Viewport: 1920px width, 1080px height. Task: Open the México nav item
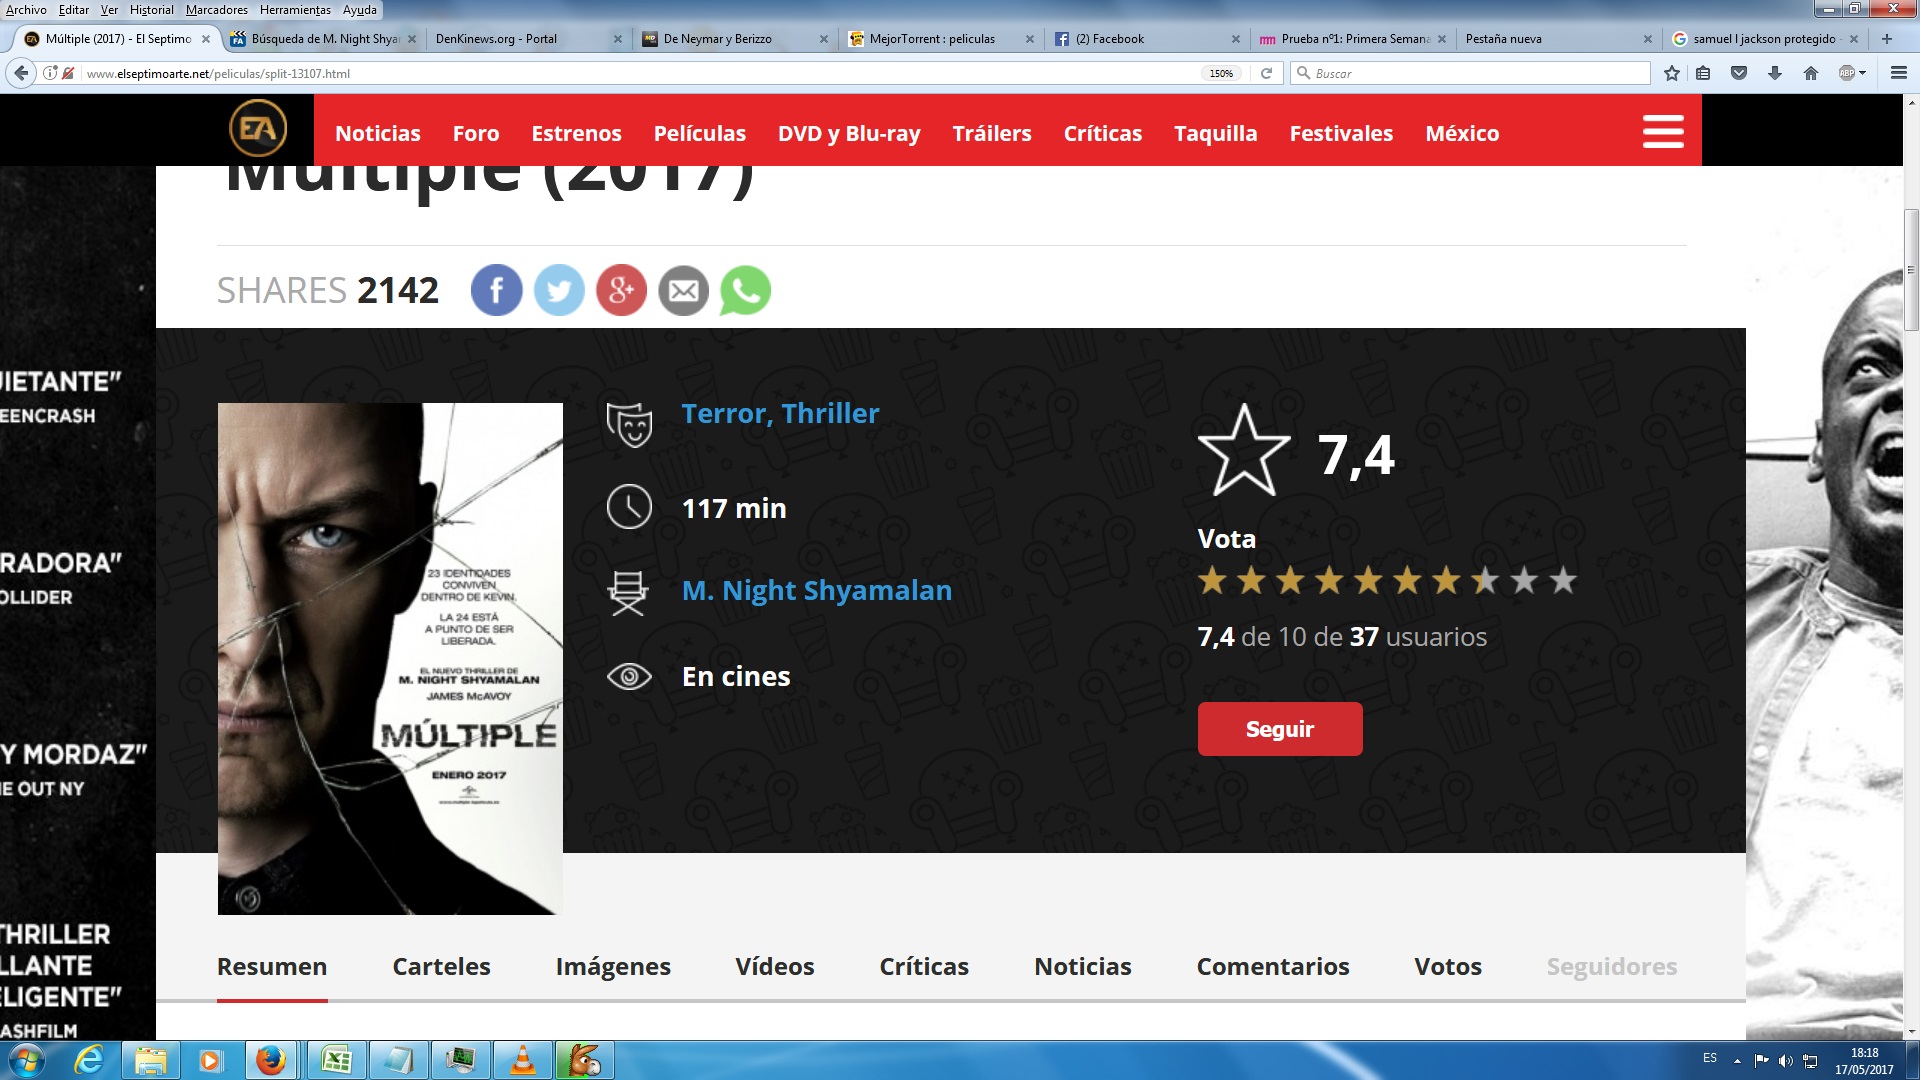click(1462, 133)
